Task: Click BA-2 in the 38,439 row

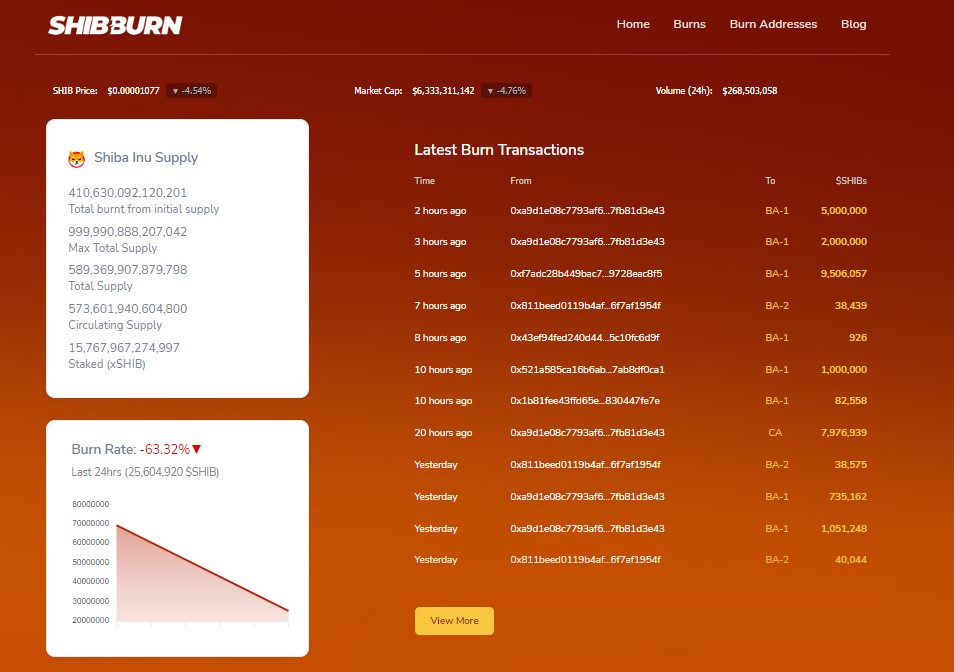Action: [x=776, y=305]
